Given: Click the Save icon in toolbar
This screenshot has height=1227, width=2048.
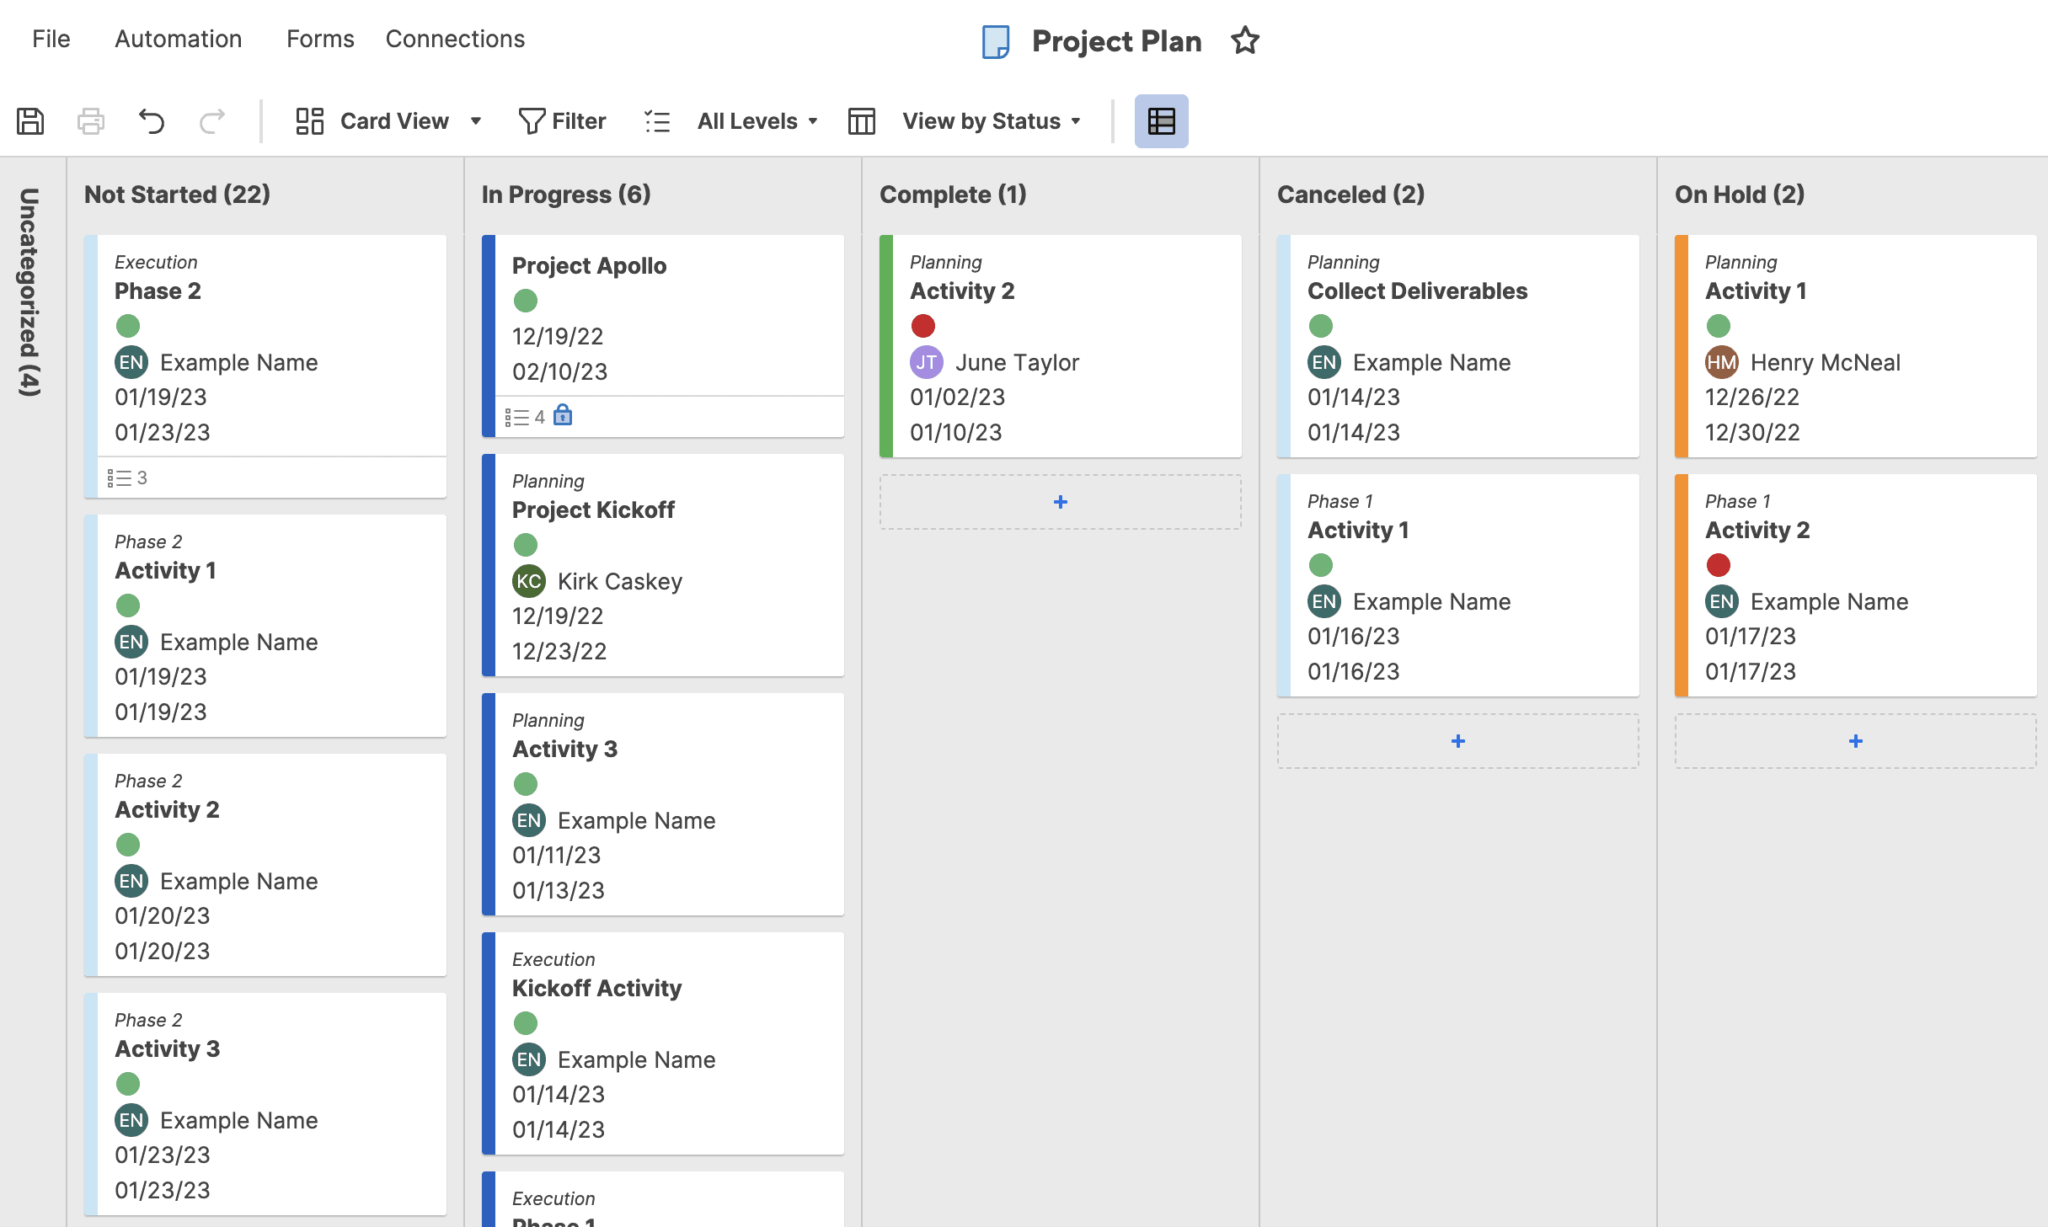Looking at the screenshot, I should click(x=30, y=120).
